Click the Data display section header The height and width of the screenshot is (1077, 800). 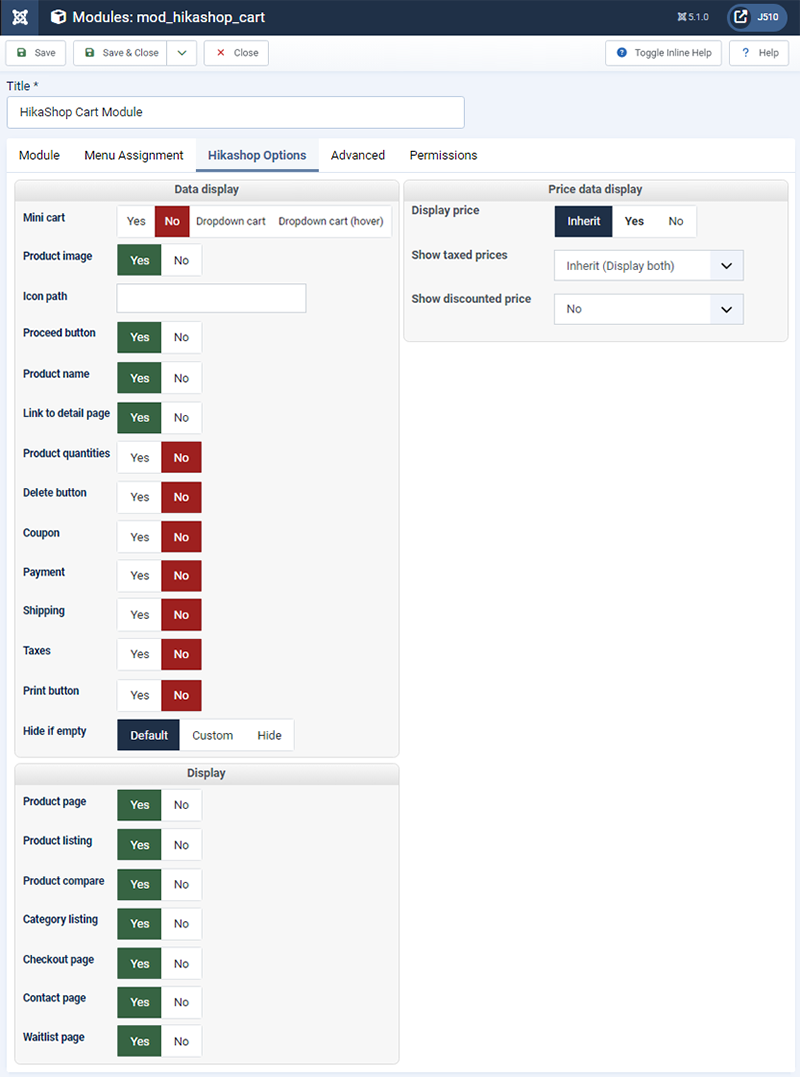(x=207, y=190)
